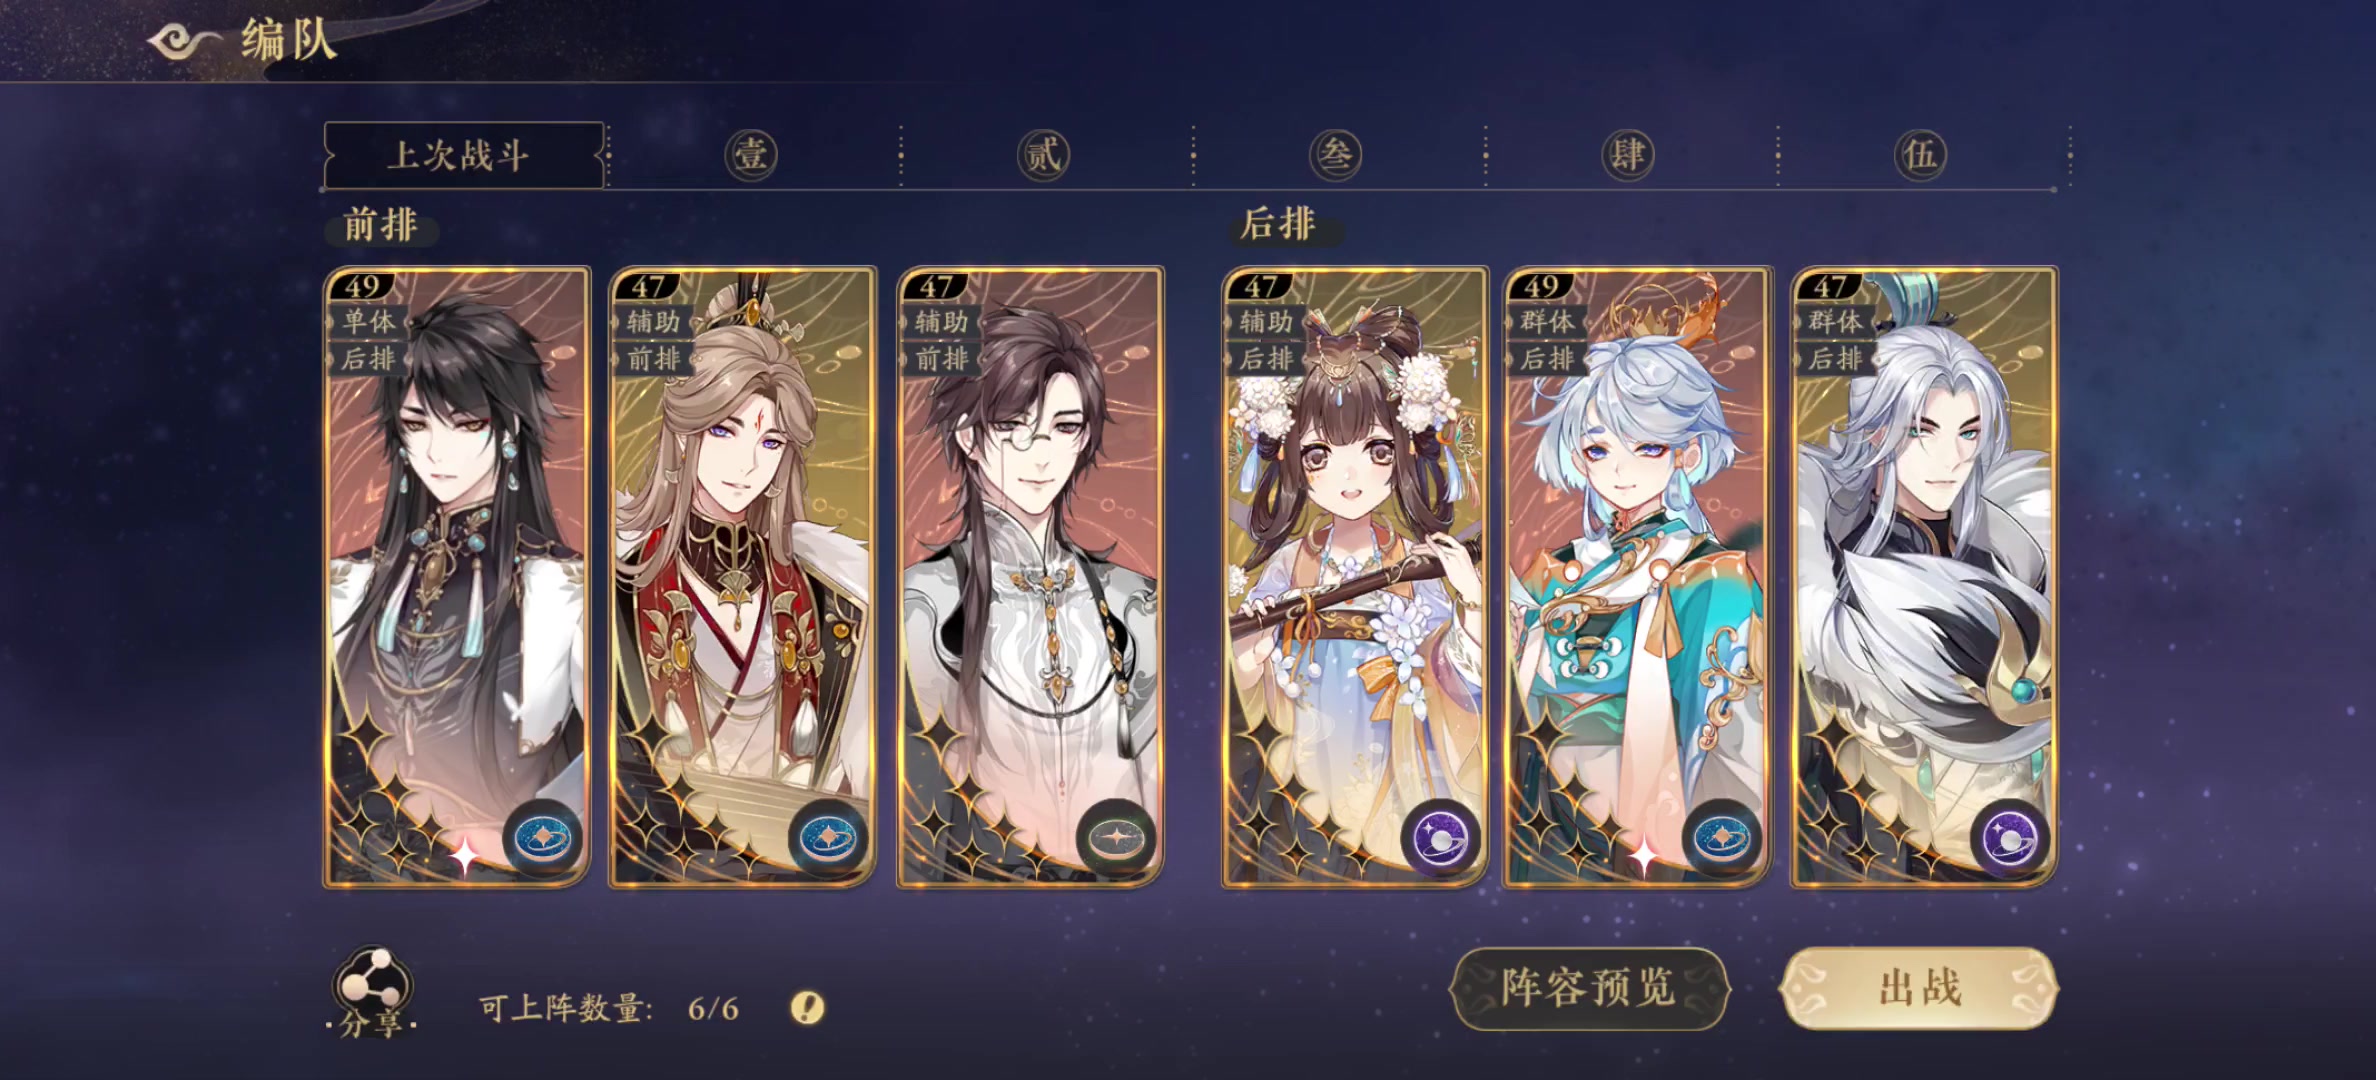The height and width of the screenshot is (1080, 2376).
Task: Tap purple planet orb on white-haired character card
Action: pyautogui.click(x=2010, y=838)
